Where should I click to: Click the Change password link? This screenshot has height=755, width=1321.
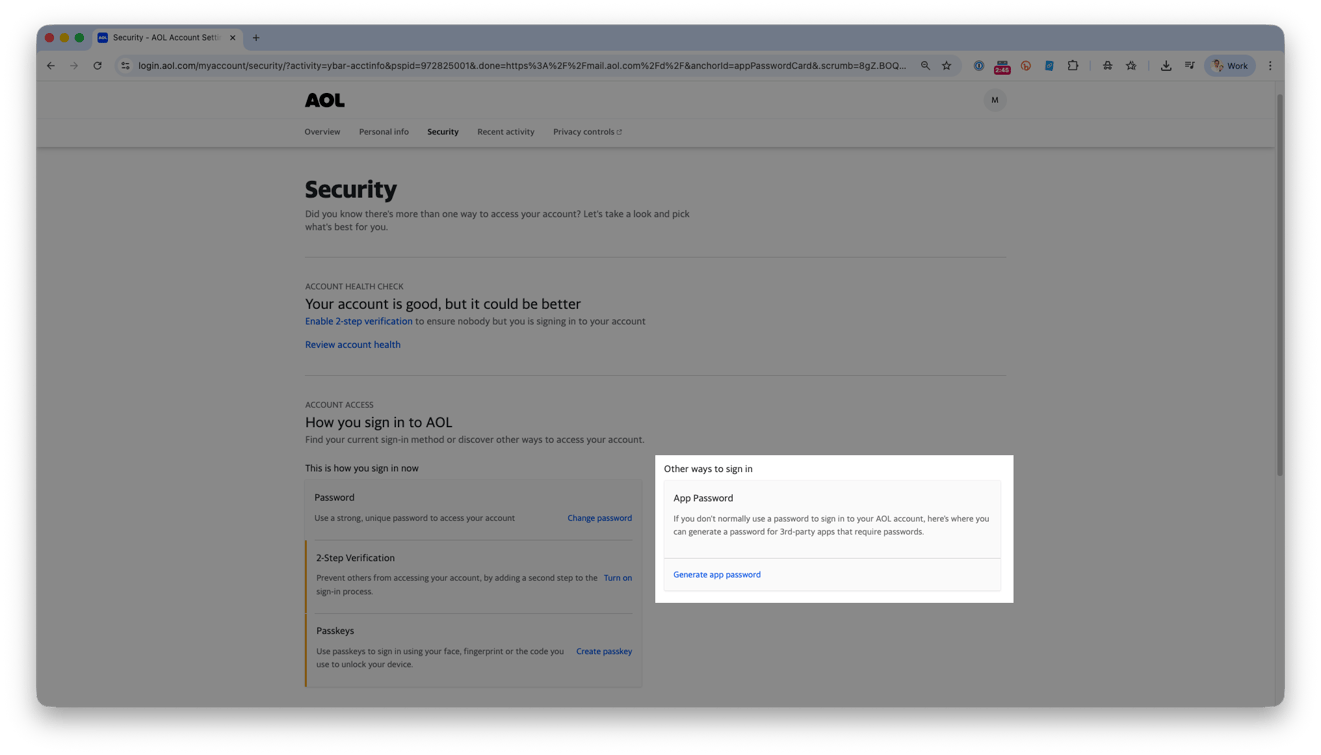pyautogui.click(x=599, y=518)
